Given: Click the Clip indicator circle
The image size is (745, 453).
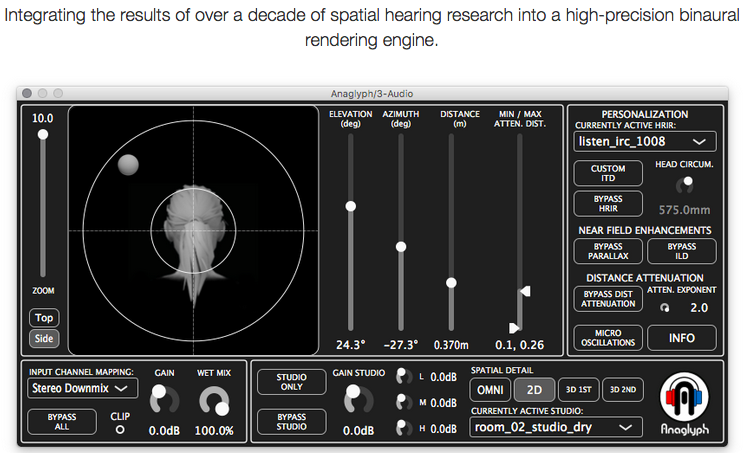Looking at the screenshot, I should click(120, 430).
